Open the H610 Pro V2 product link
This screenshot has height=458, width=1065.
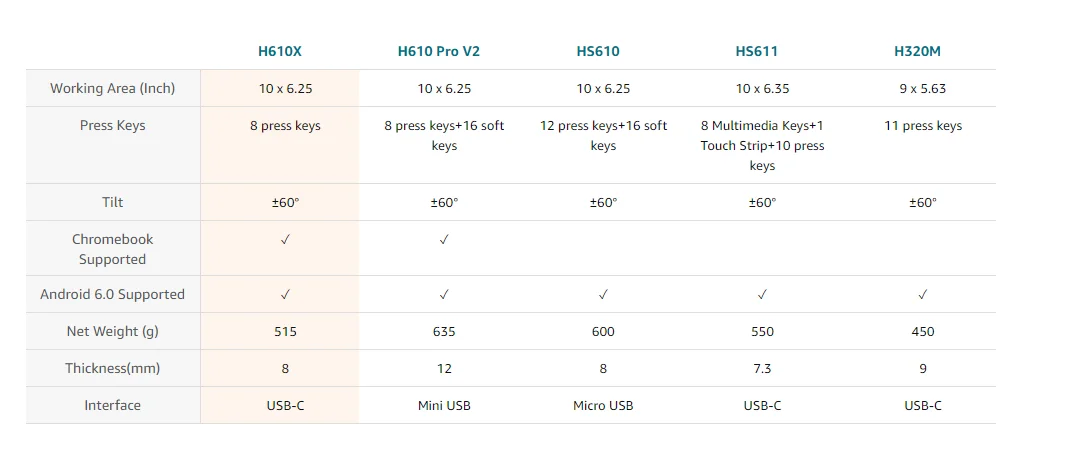[445, 51]
